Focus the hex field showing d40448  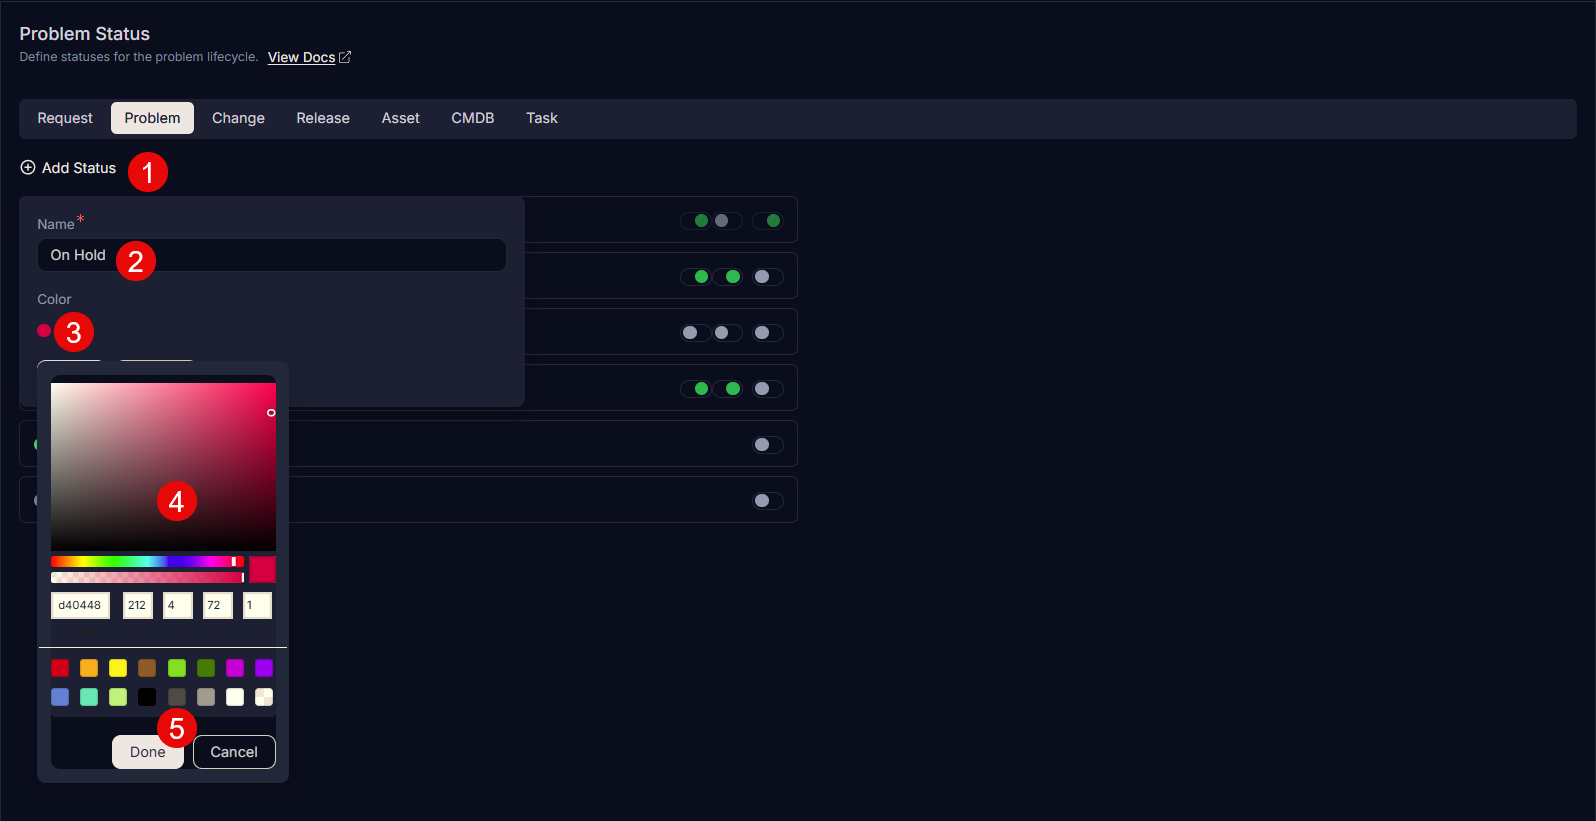80,605
